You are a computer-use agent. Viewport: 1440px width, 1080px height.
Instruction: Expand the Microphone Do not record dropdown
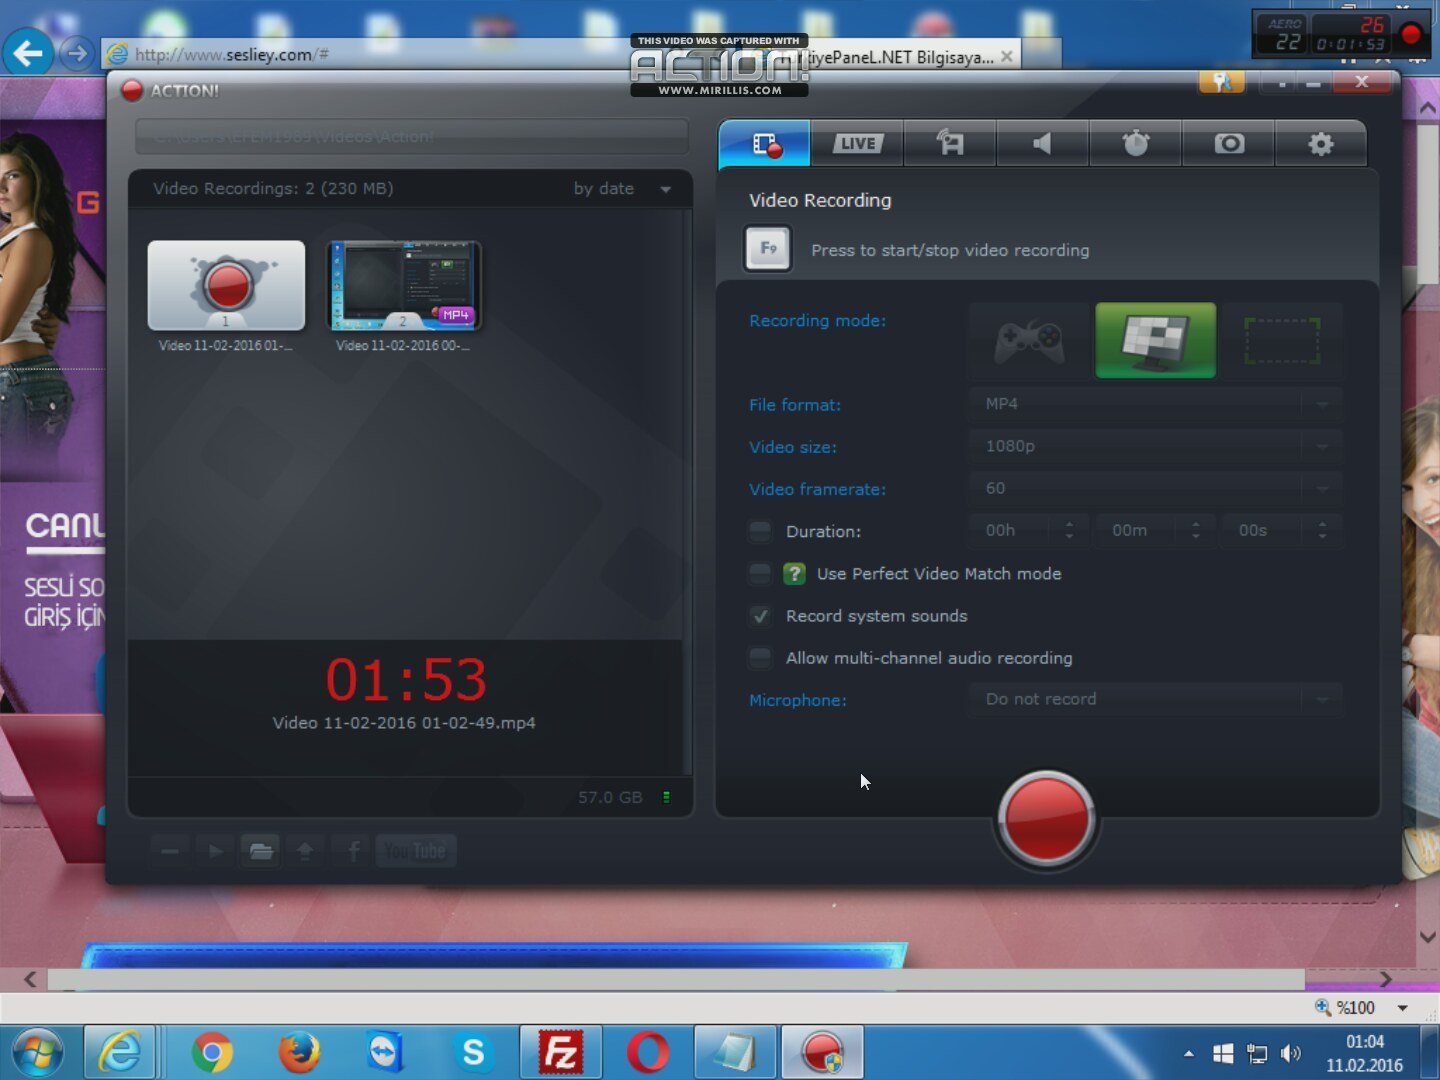[1155, 699]
